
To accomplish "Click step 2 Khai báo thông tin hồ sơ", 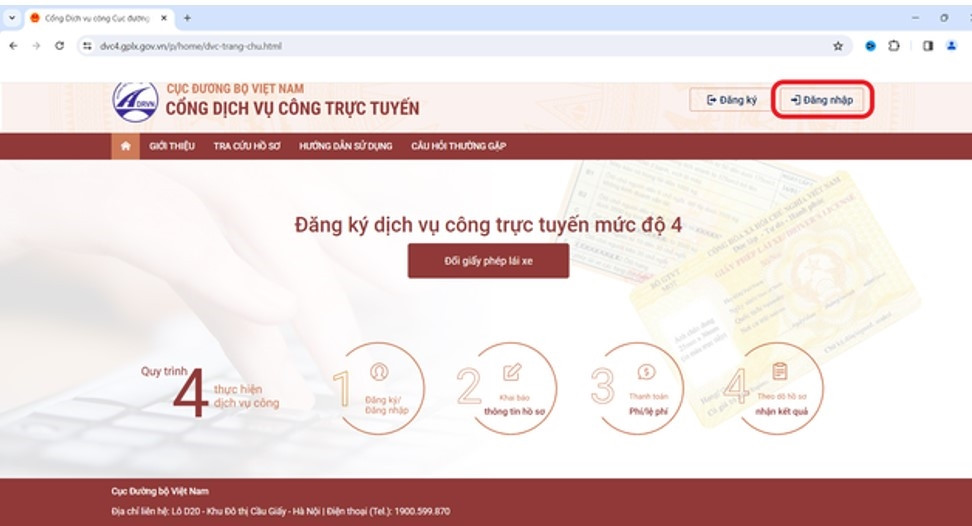I will (511, 388).
